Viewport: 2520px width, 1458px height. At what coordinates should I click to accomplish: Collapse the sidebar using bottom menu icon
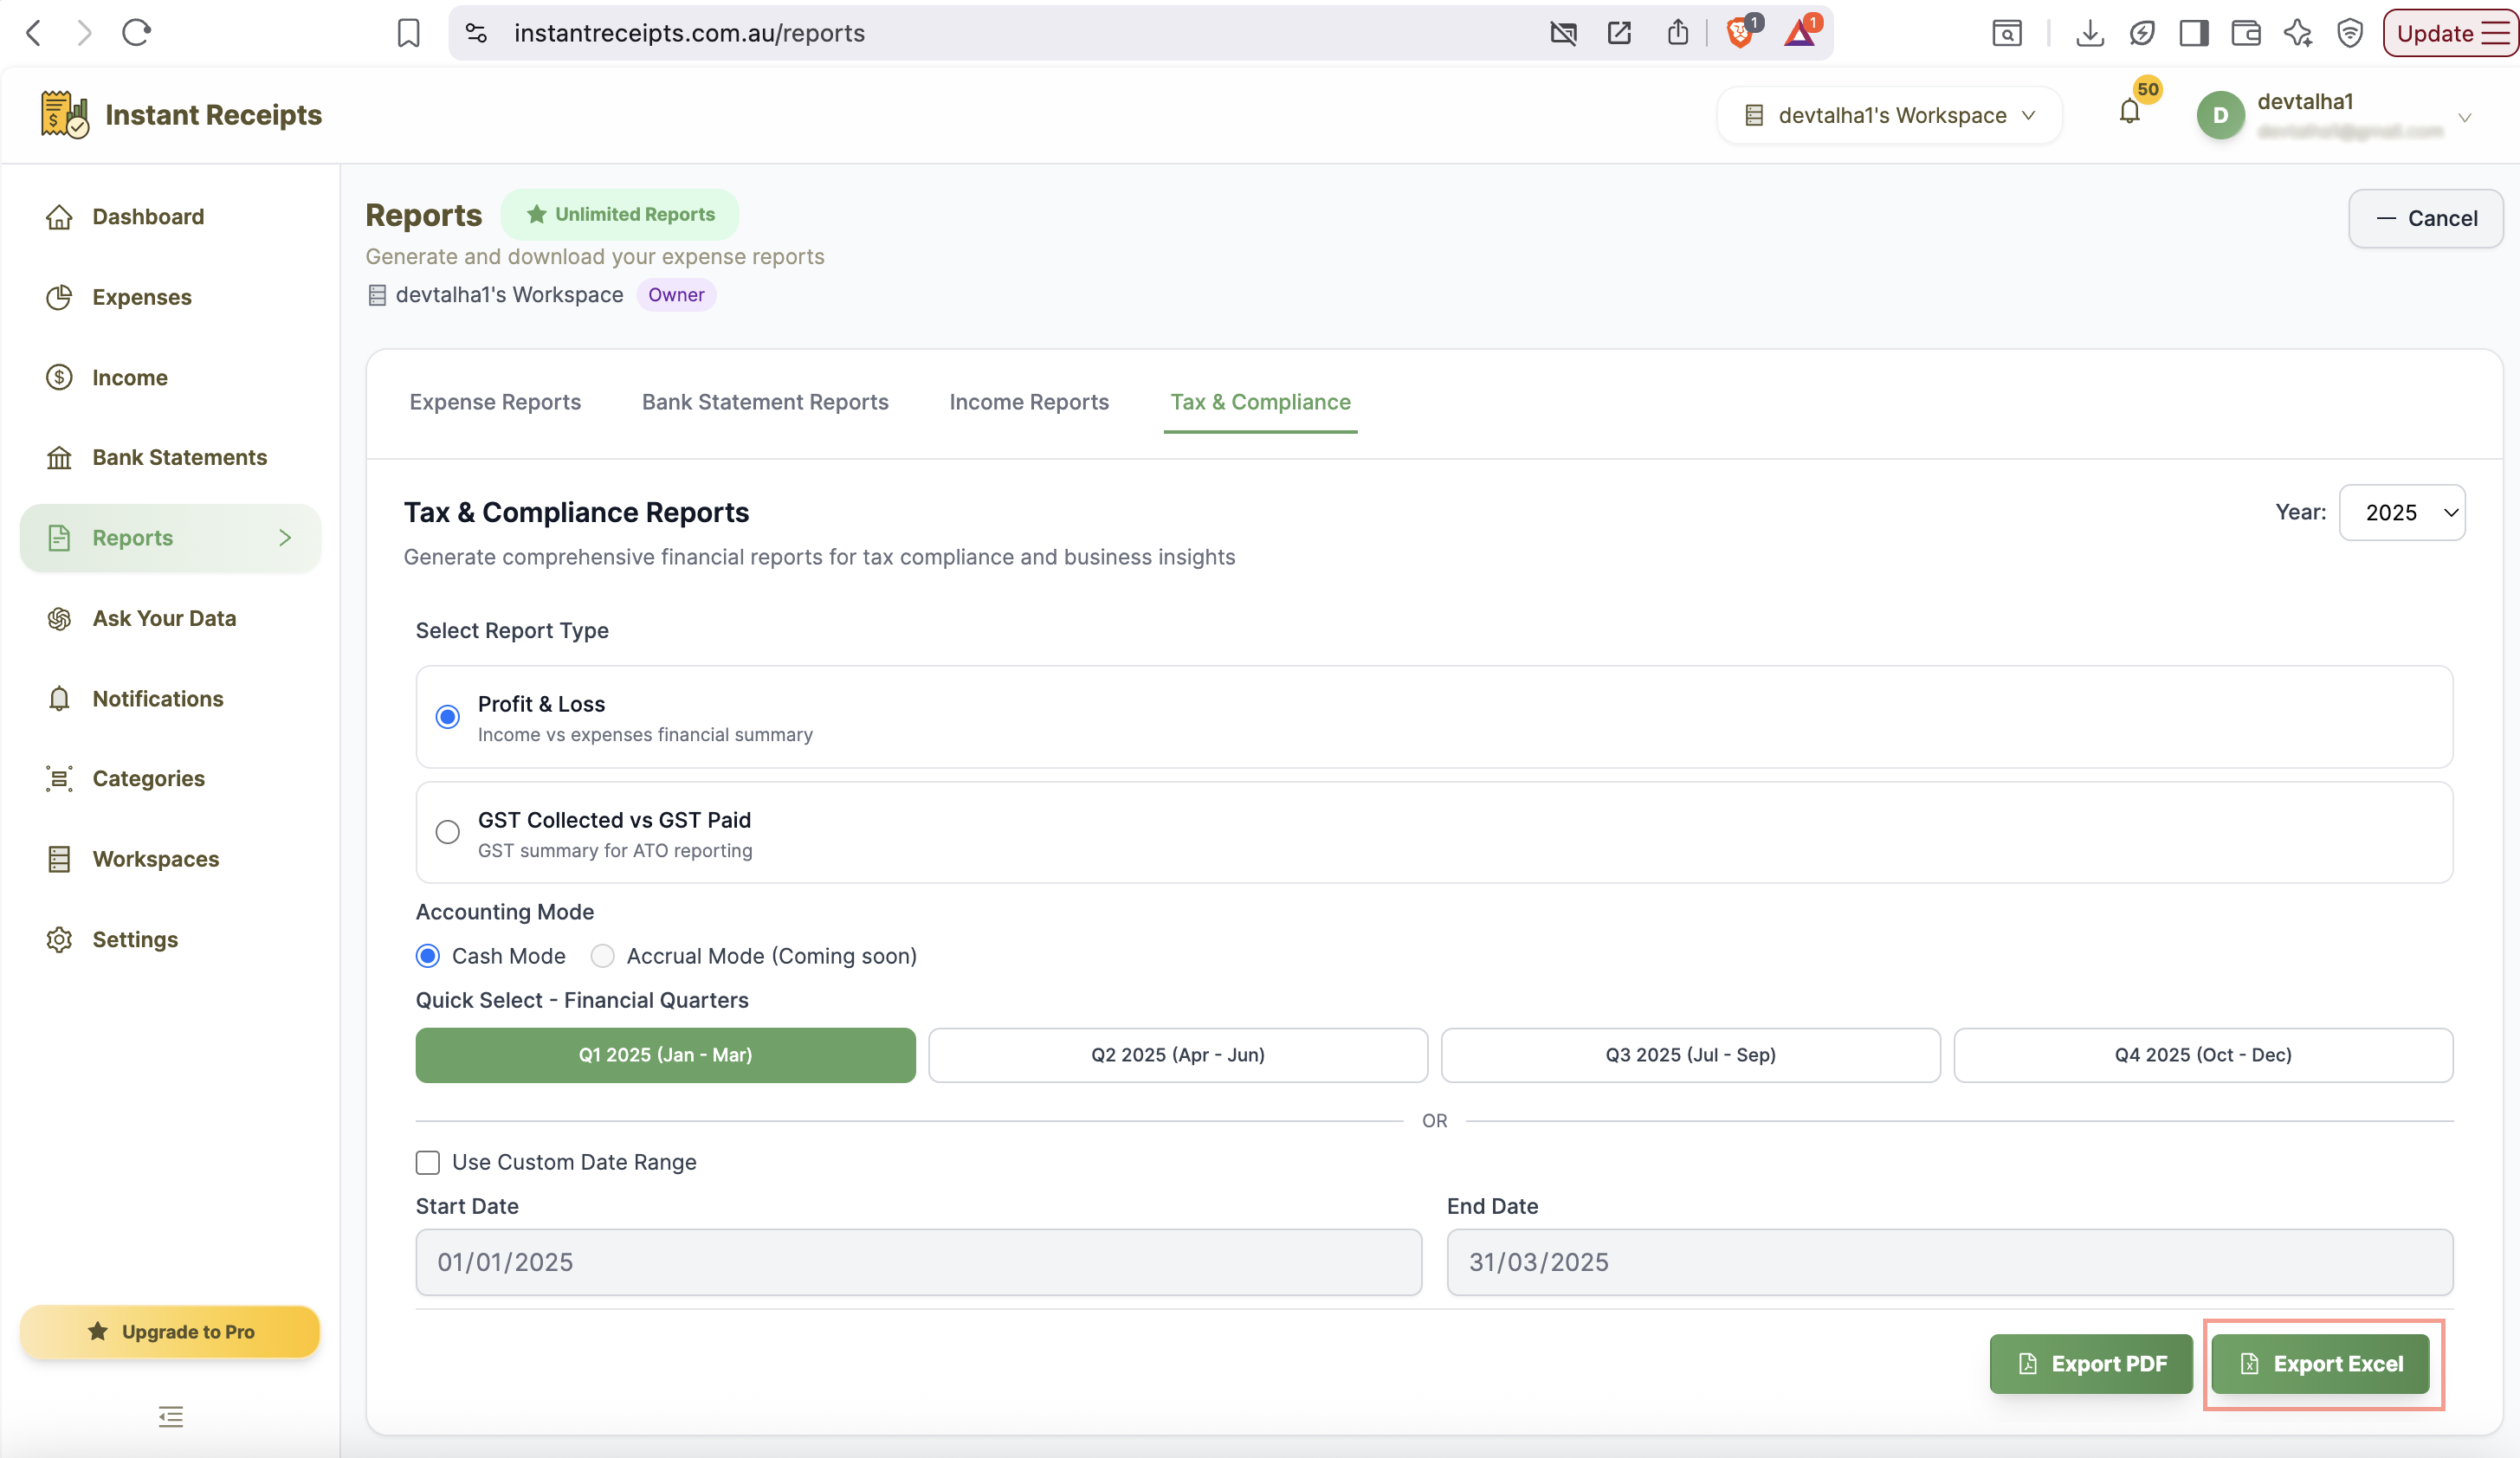[x=171, y=1416]
